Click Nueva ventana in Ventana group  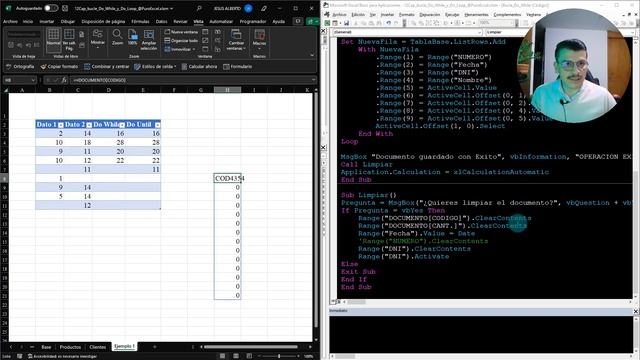tap(181, 32)
